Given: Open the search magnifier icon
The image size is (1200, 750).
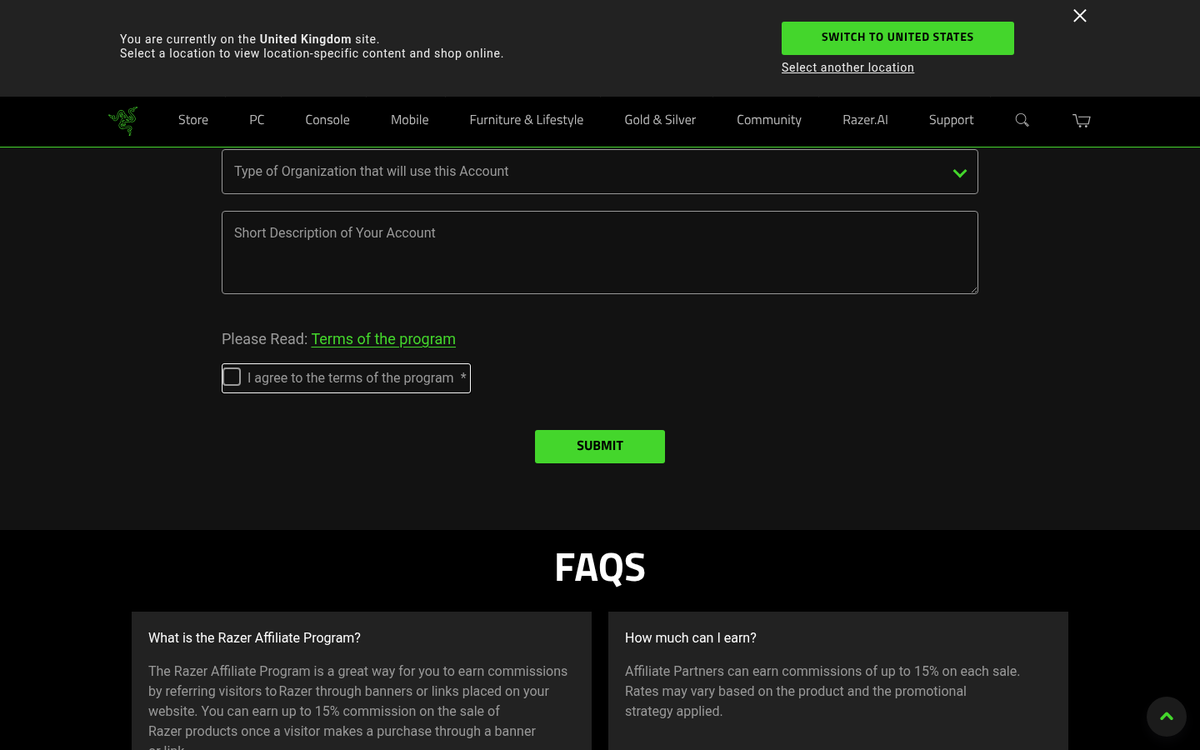Looking at the screenshot, I should pos(1022,120).
